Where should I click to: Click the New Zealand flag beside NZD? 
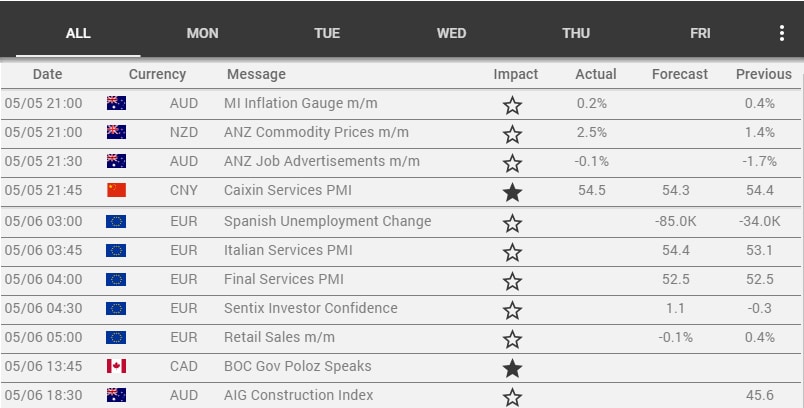pyautogui.click(x=117, y=132)
